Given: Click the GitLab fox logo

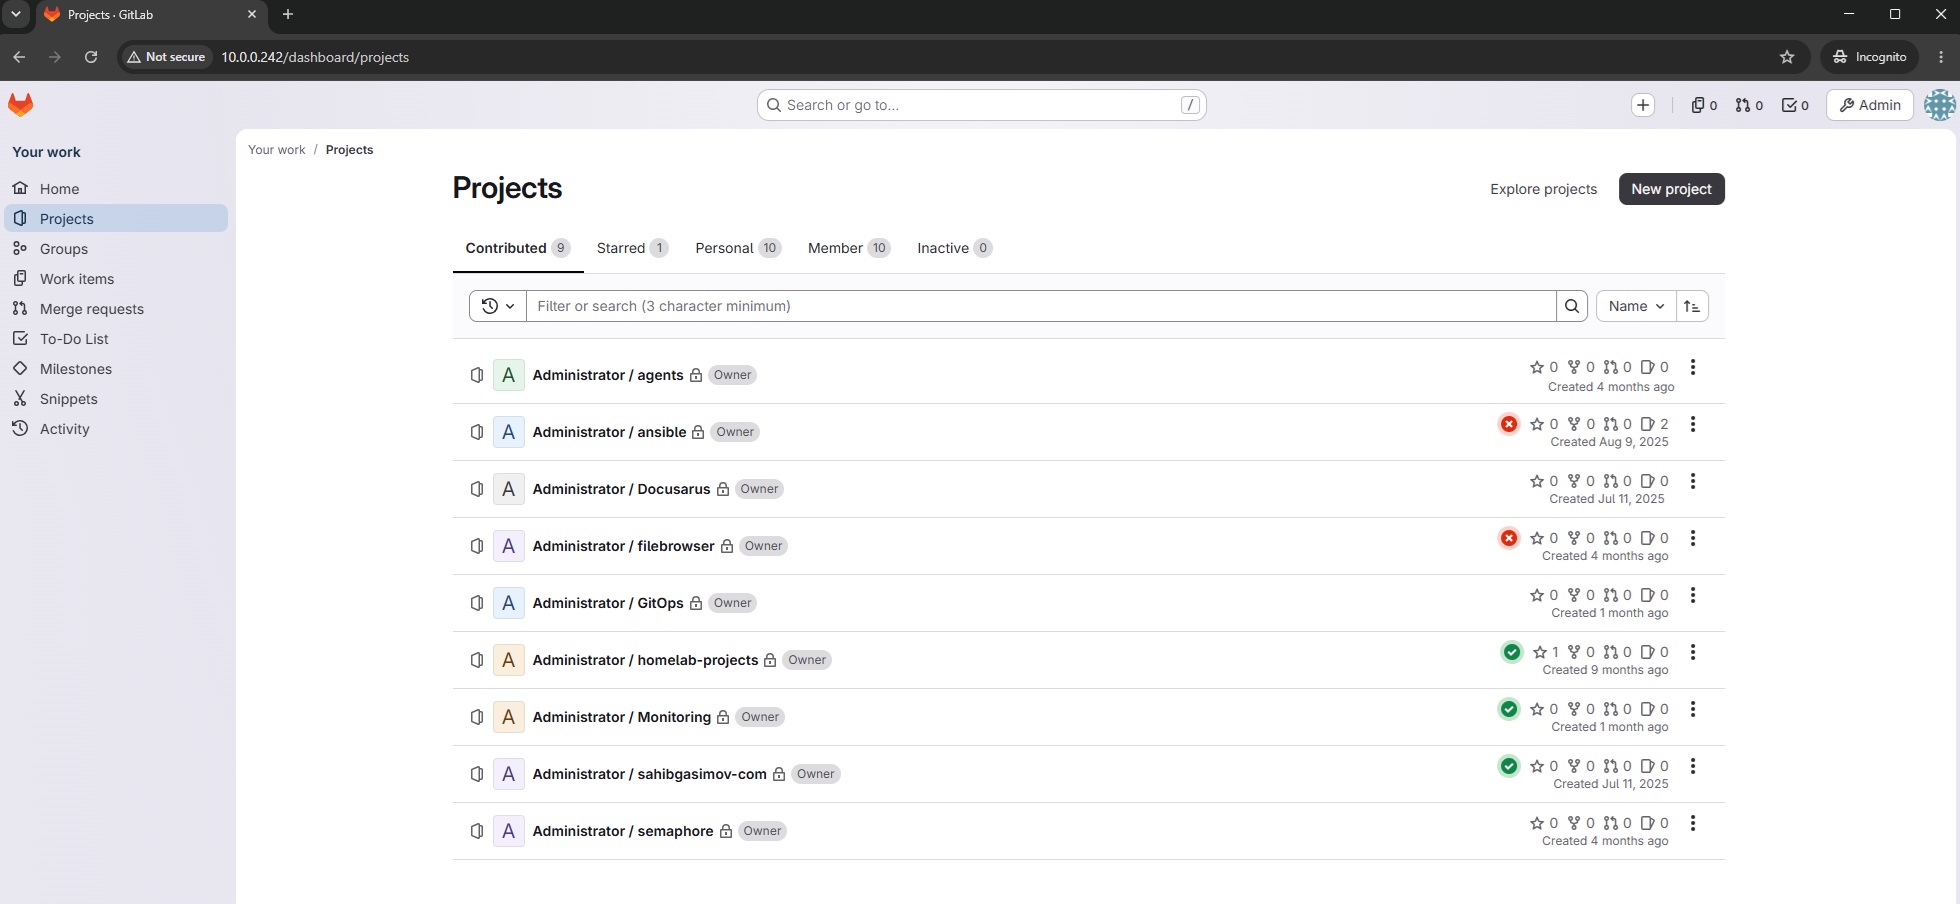Looking at the screenshot, I should tap(21, 105).
